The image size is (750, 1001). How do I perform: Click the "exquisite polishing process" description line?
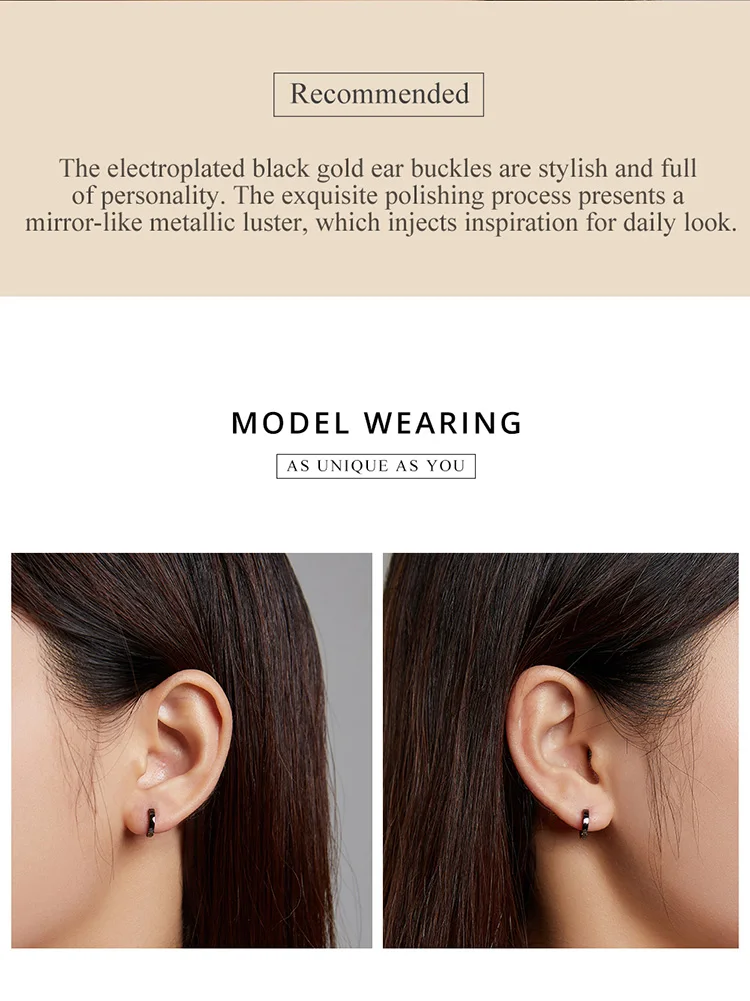(378, 195)
